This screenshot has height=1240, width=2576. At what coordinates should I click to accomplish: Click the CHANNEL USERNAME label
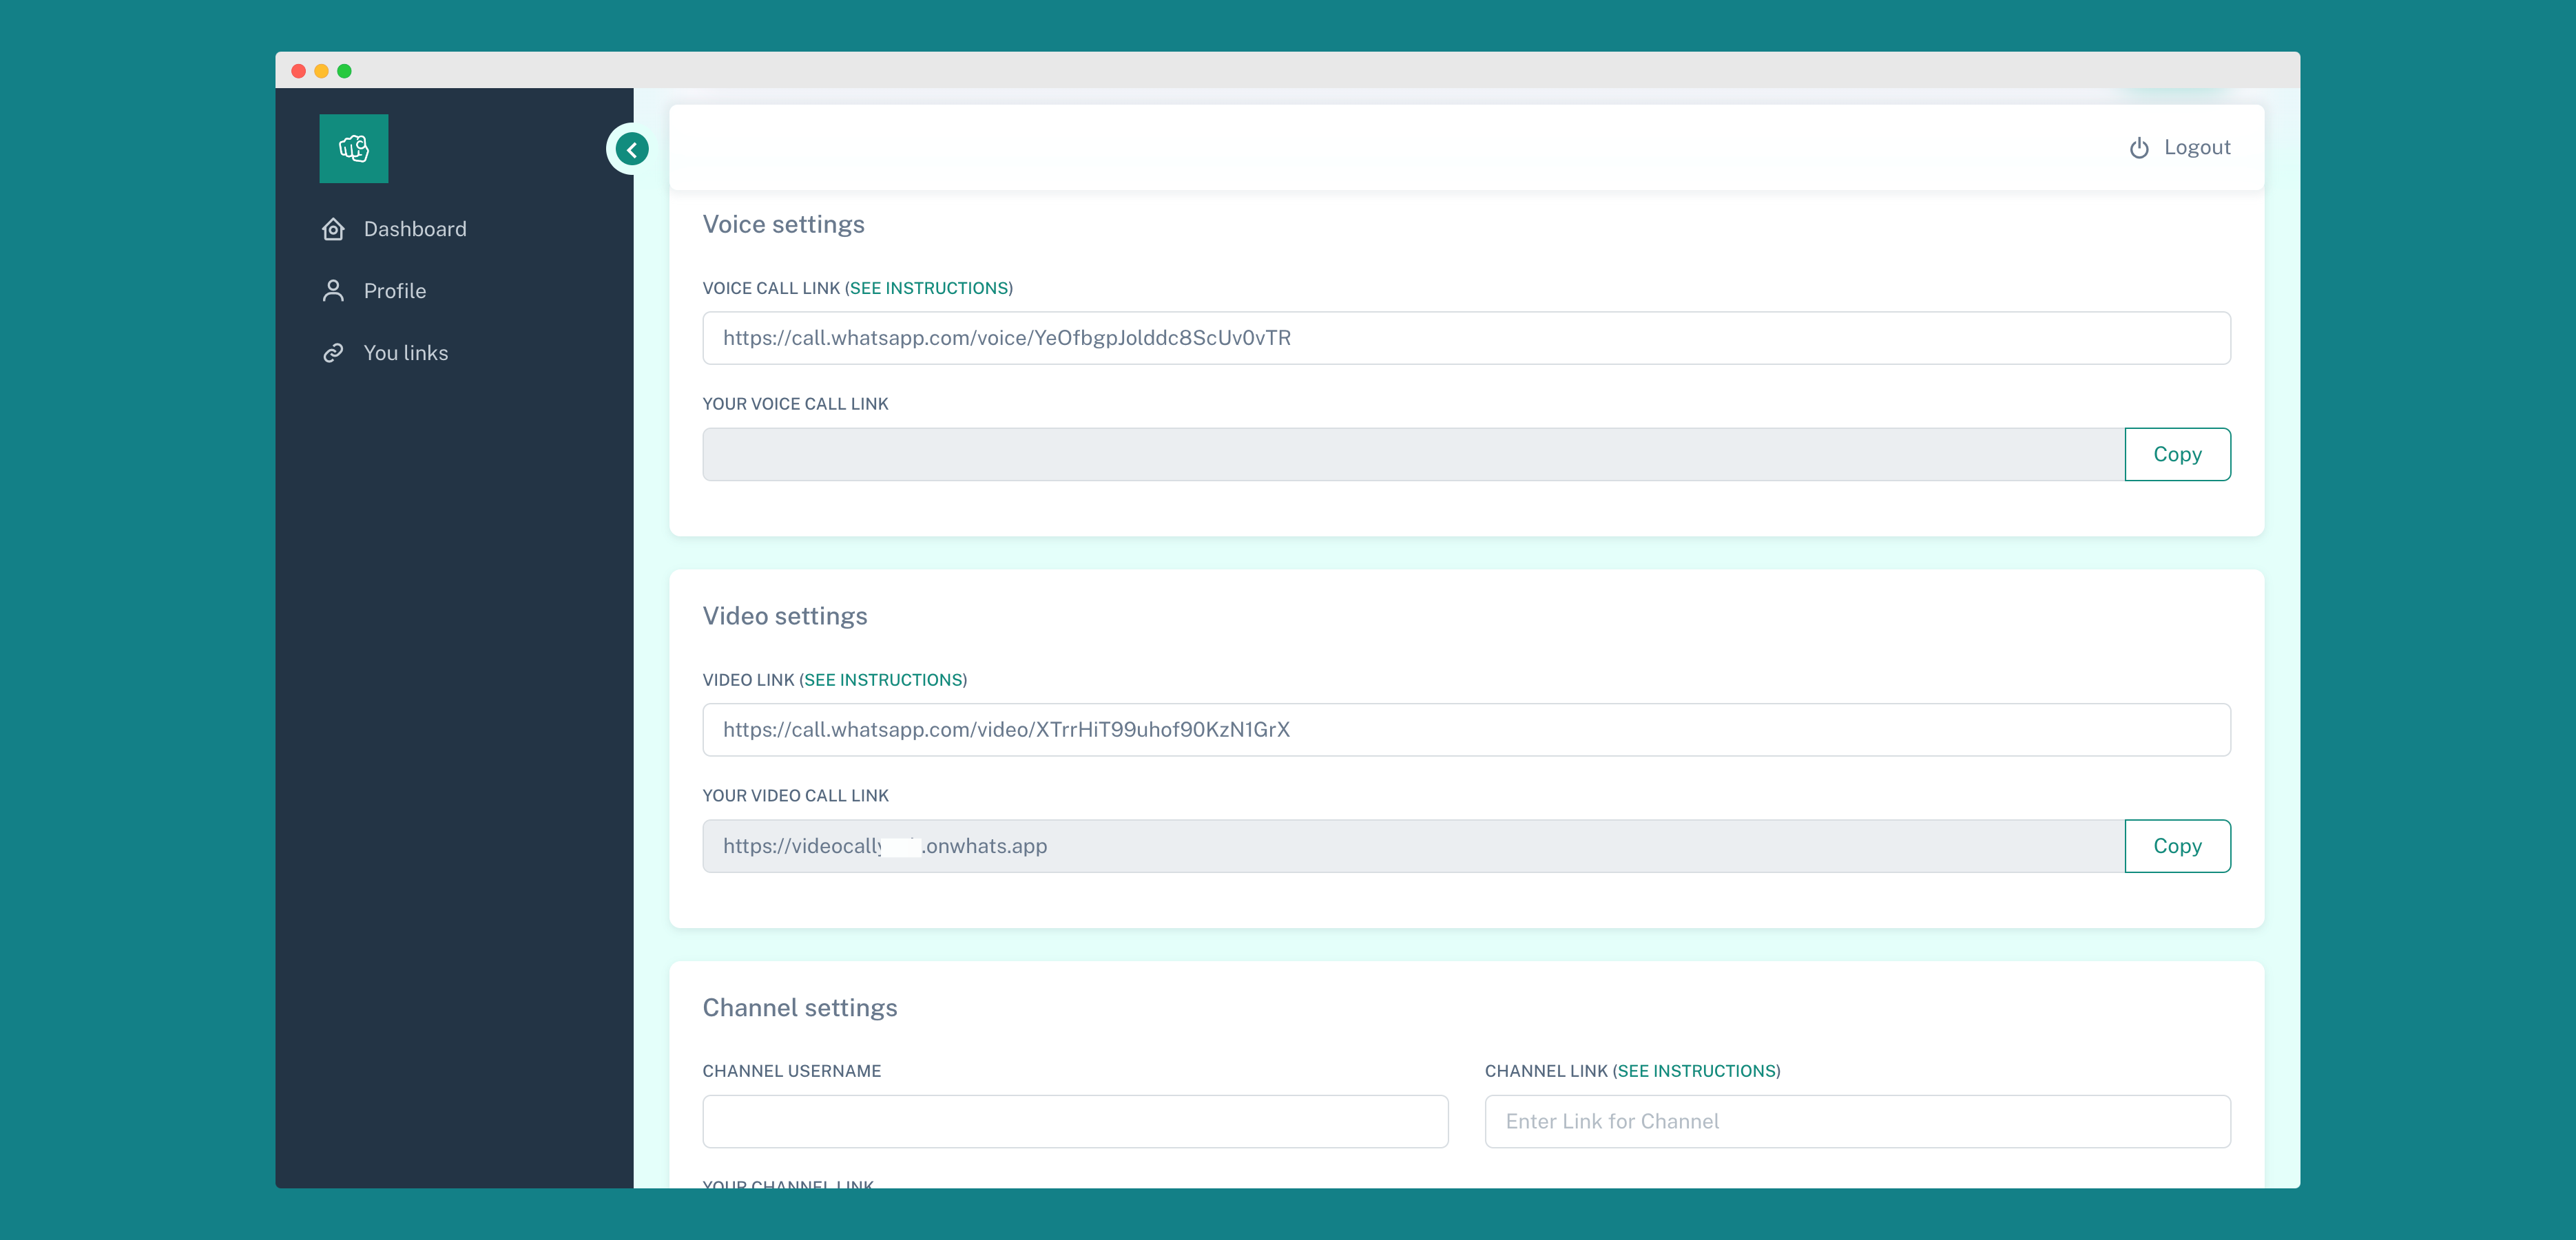792,1071
